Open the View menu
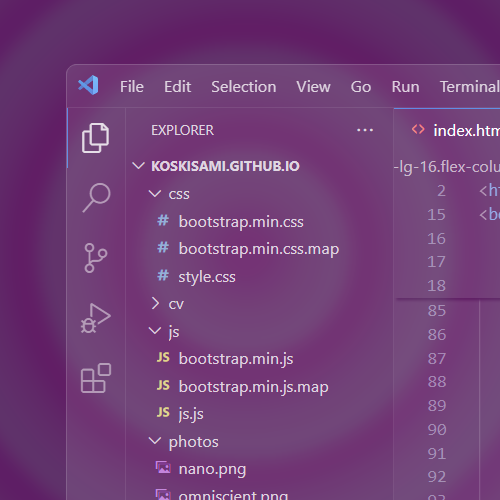This screenshot has height=500, width=500. (314, 87)
